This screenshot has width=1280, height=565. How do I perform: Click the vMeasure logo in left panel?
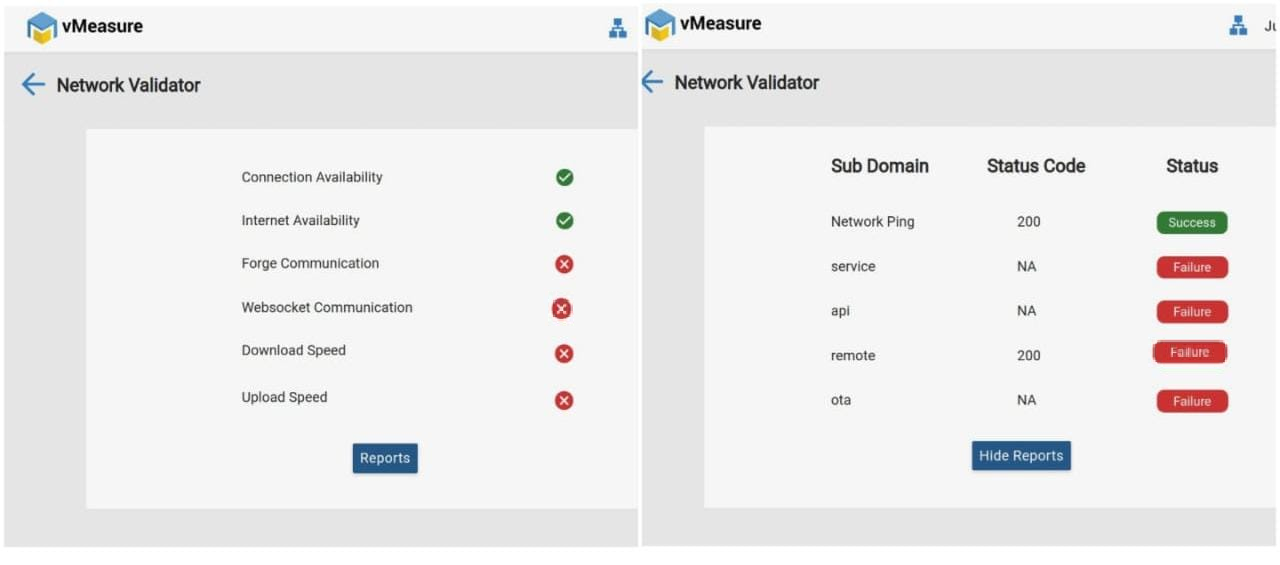(x=42, y=28)
